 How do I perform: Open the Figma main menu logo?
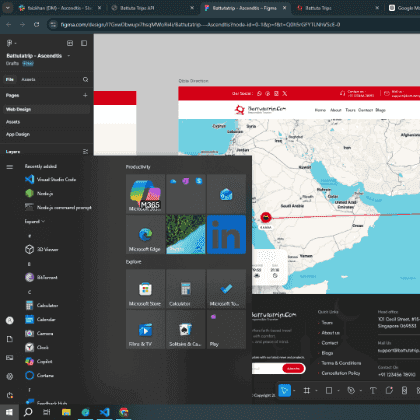(x=10, y=43)
